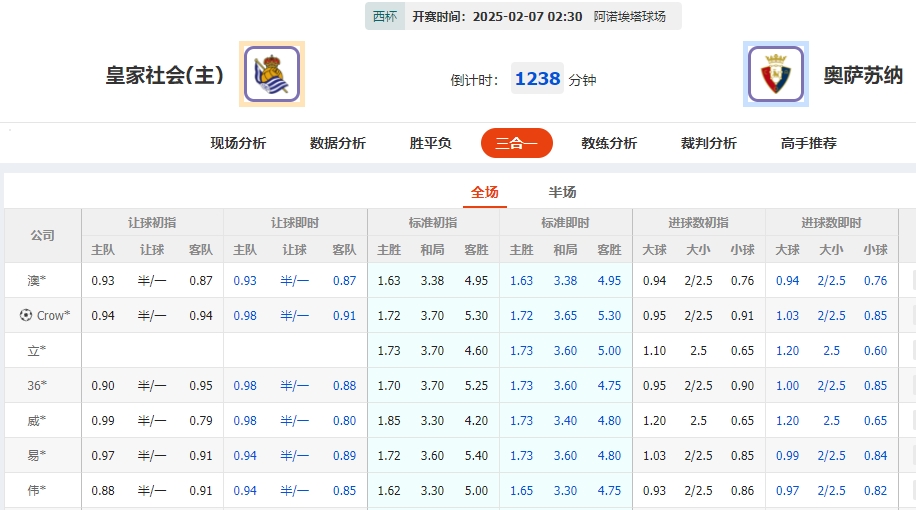Select the 三合一 tab

coord(516,143)
